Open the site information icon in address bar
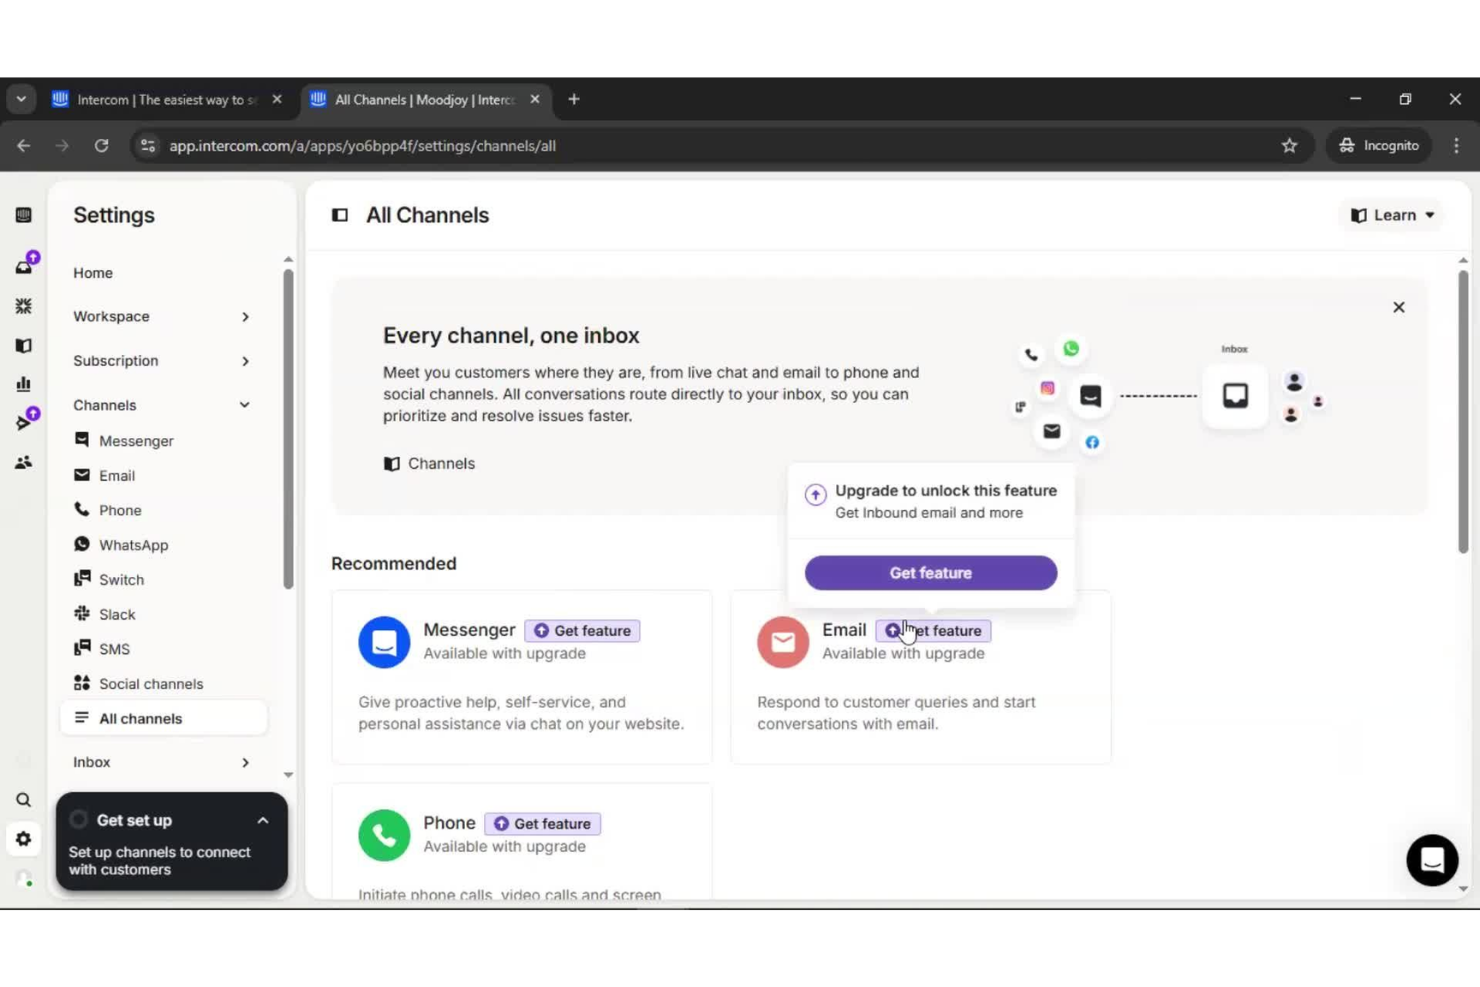The image size is (1480, 987). [x=148, y=146]
